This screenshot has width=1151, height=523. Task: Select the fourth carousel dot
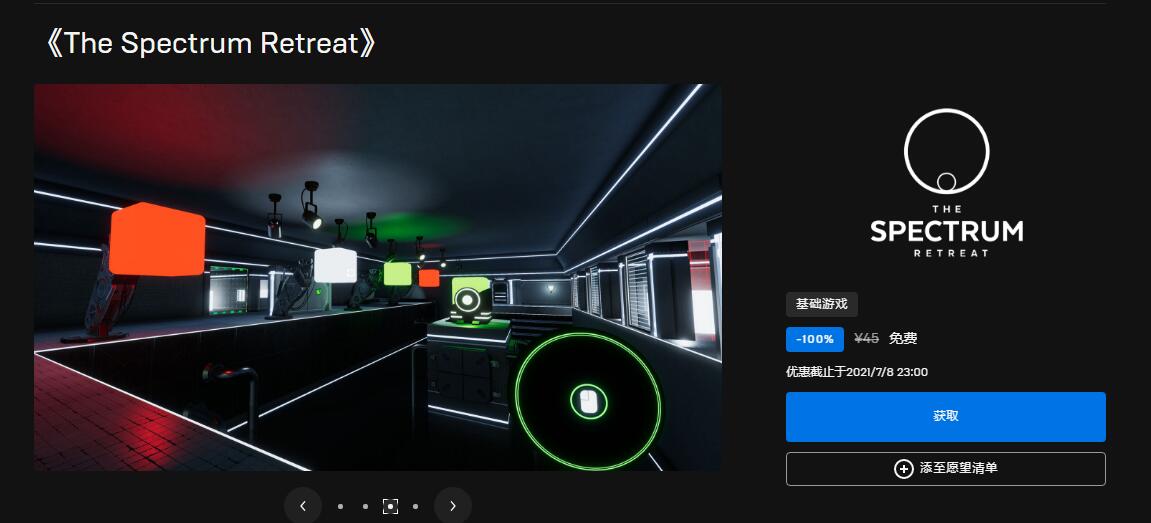(415, 506)
